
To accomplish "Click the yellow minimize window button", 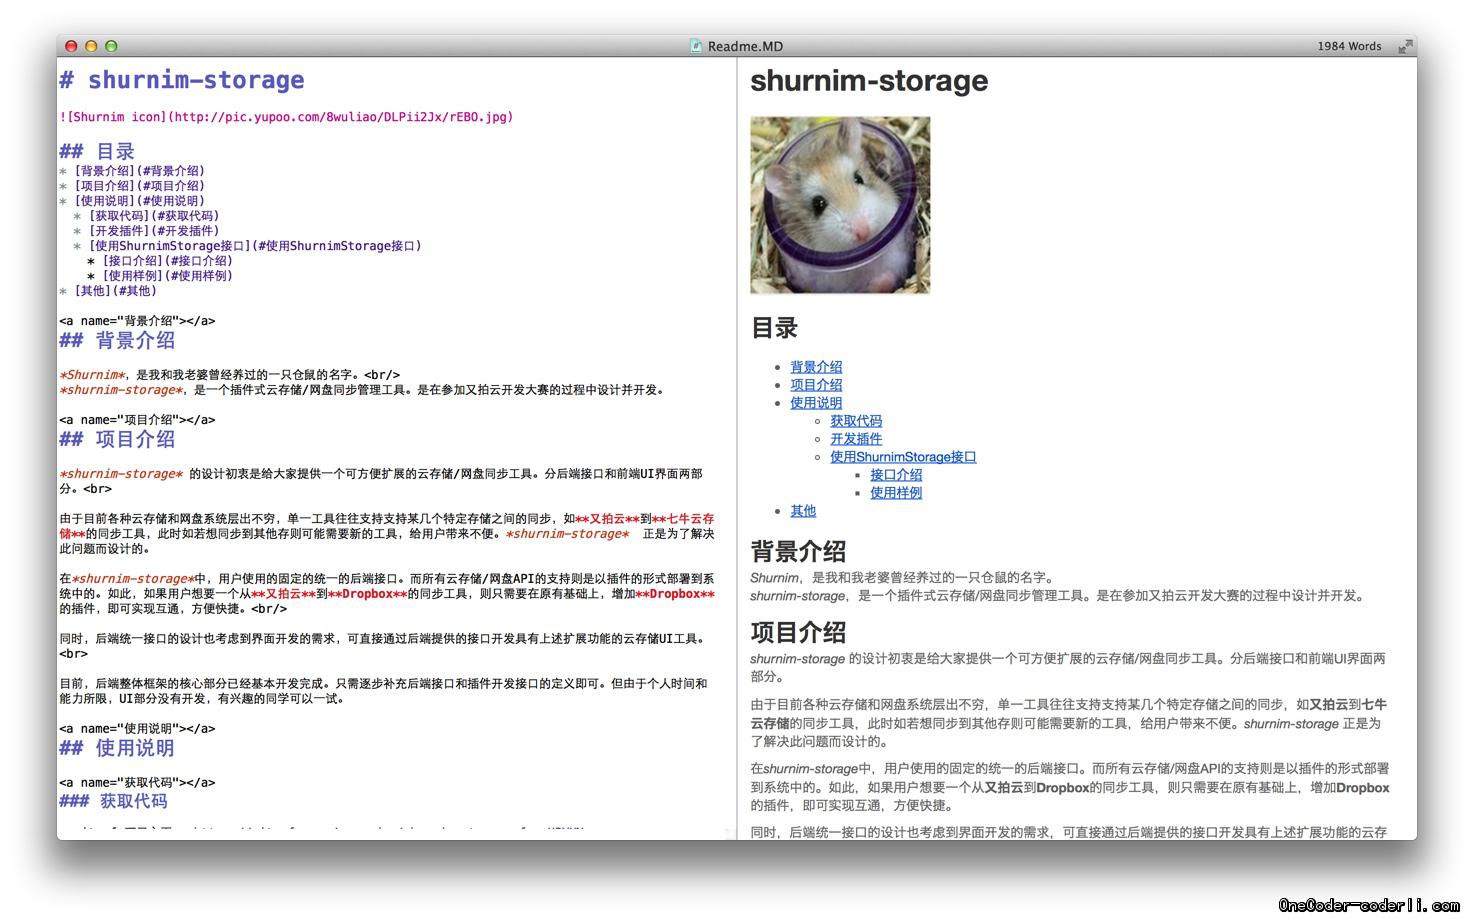I will coord(91,46).
